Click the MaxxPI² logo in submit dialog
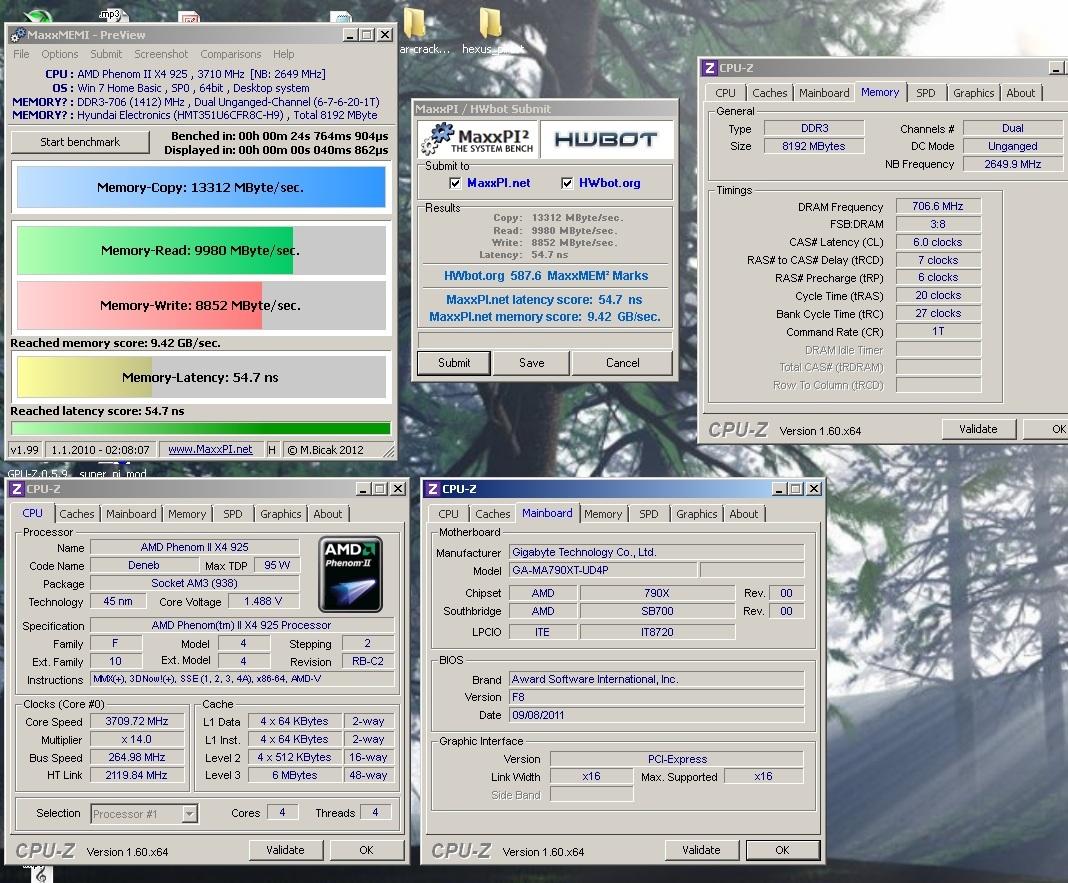1068x883 pixels. [x=477, y=140]
